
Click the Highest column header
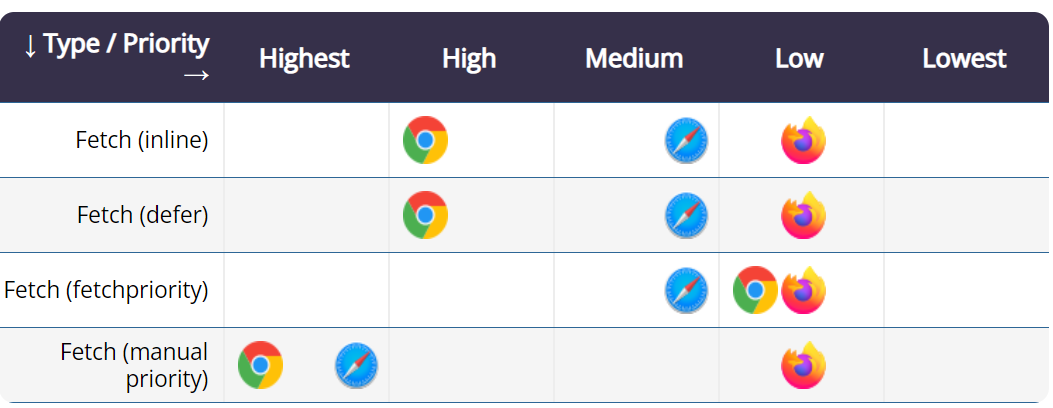click(x=304, y=58)
